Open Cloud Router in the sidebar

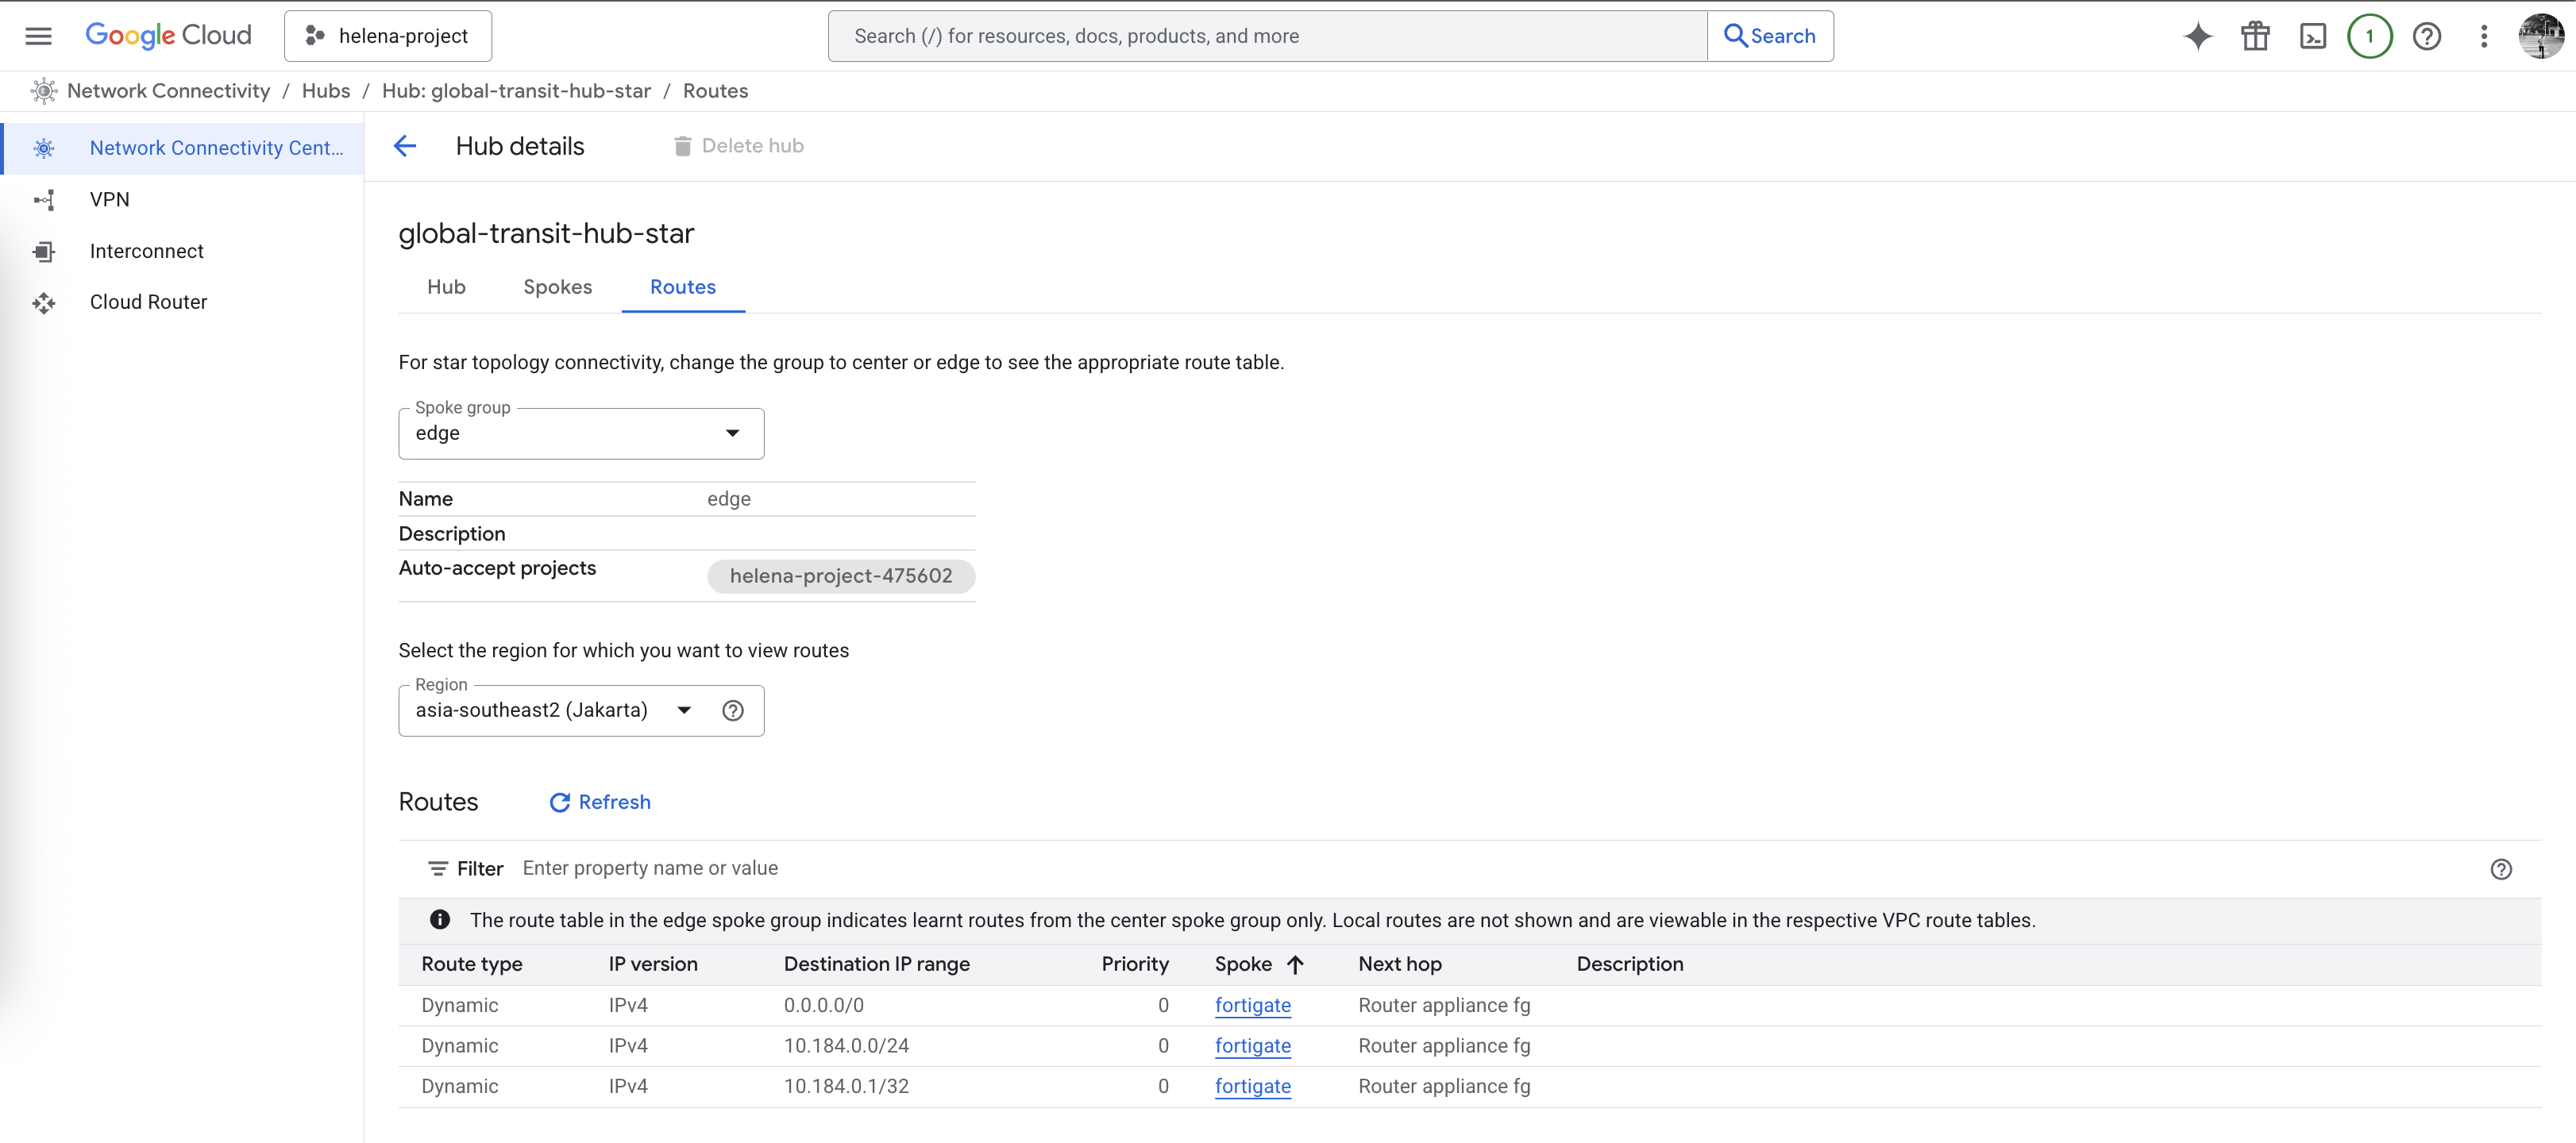click(x=148, y=302)
